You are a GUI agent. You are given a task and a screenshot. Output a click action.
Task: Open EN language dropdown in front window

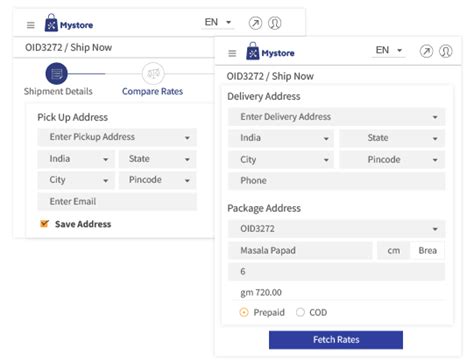point(389,50)
